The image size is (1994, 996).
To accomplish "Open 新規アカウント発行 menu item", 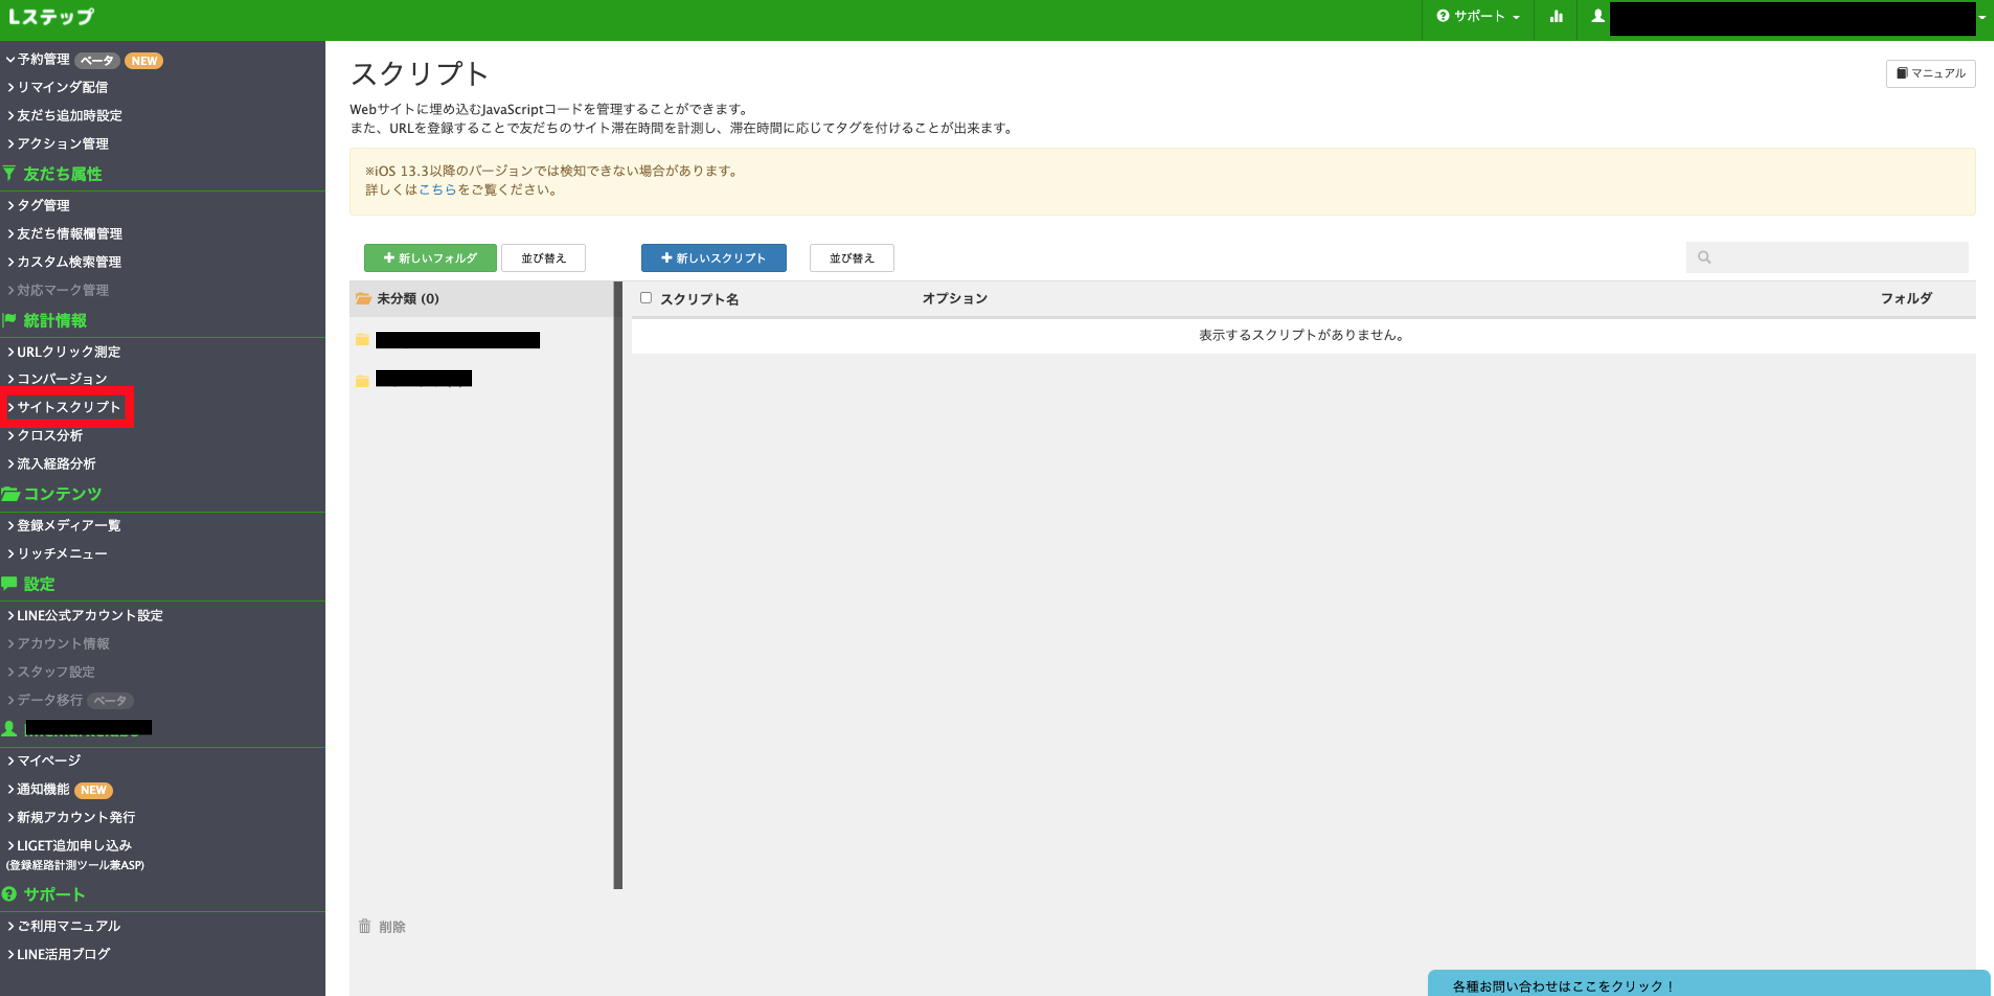I will click(x=70, y=818).
